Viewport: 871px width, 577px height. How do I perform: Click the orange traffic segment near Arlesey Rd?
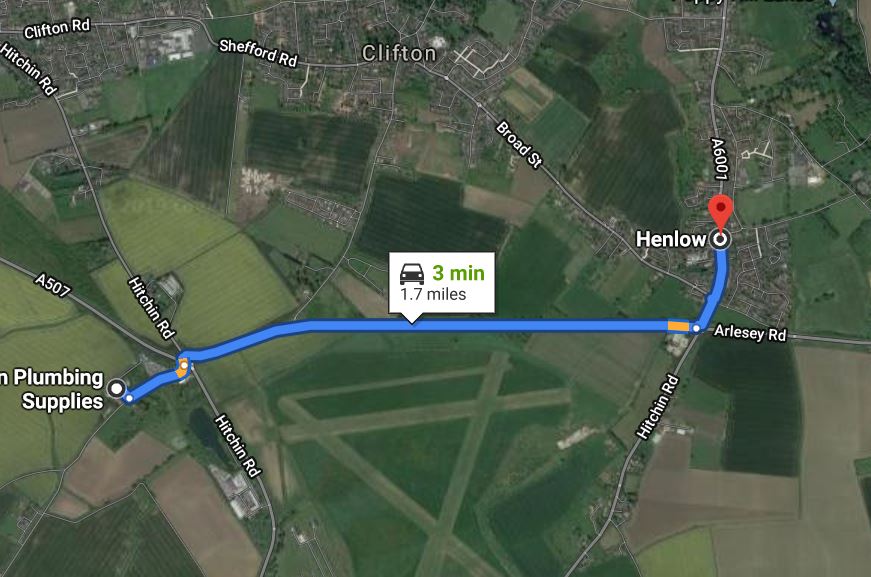(678, 326)
